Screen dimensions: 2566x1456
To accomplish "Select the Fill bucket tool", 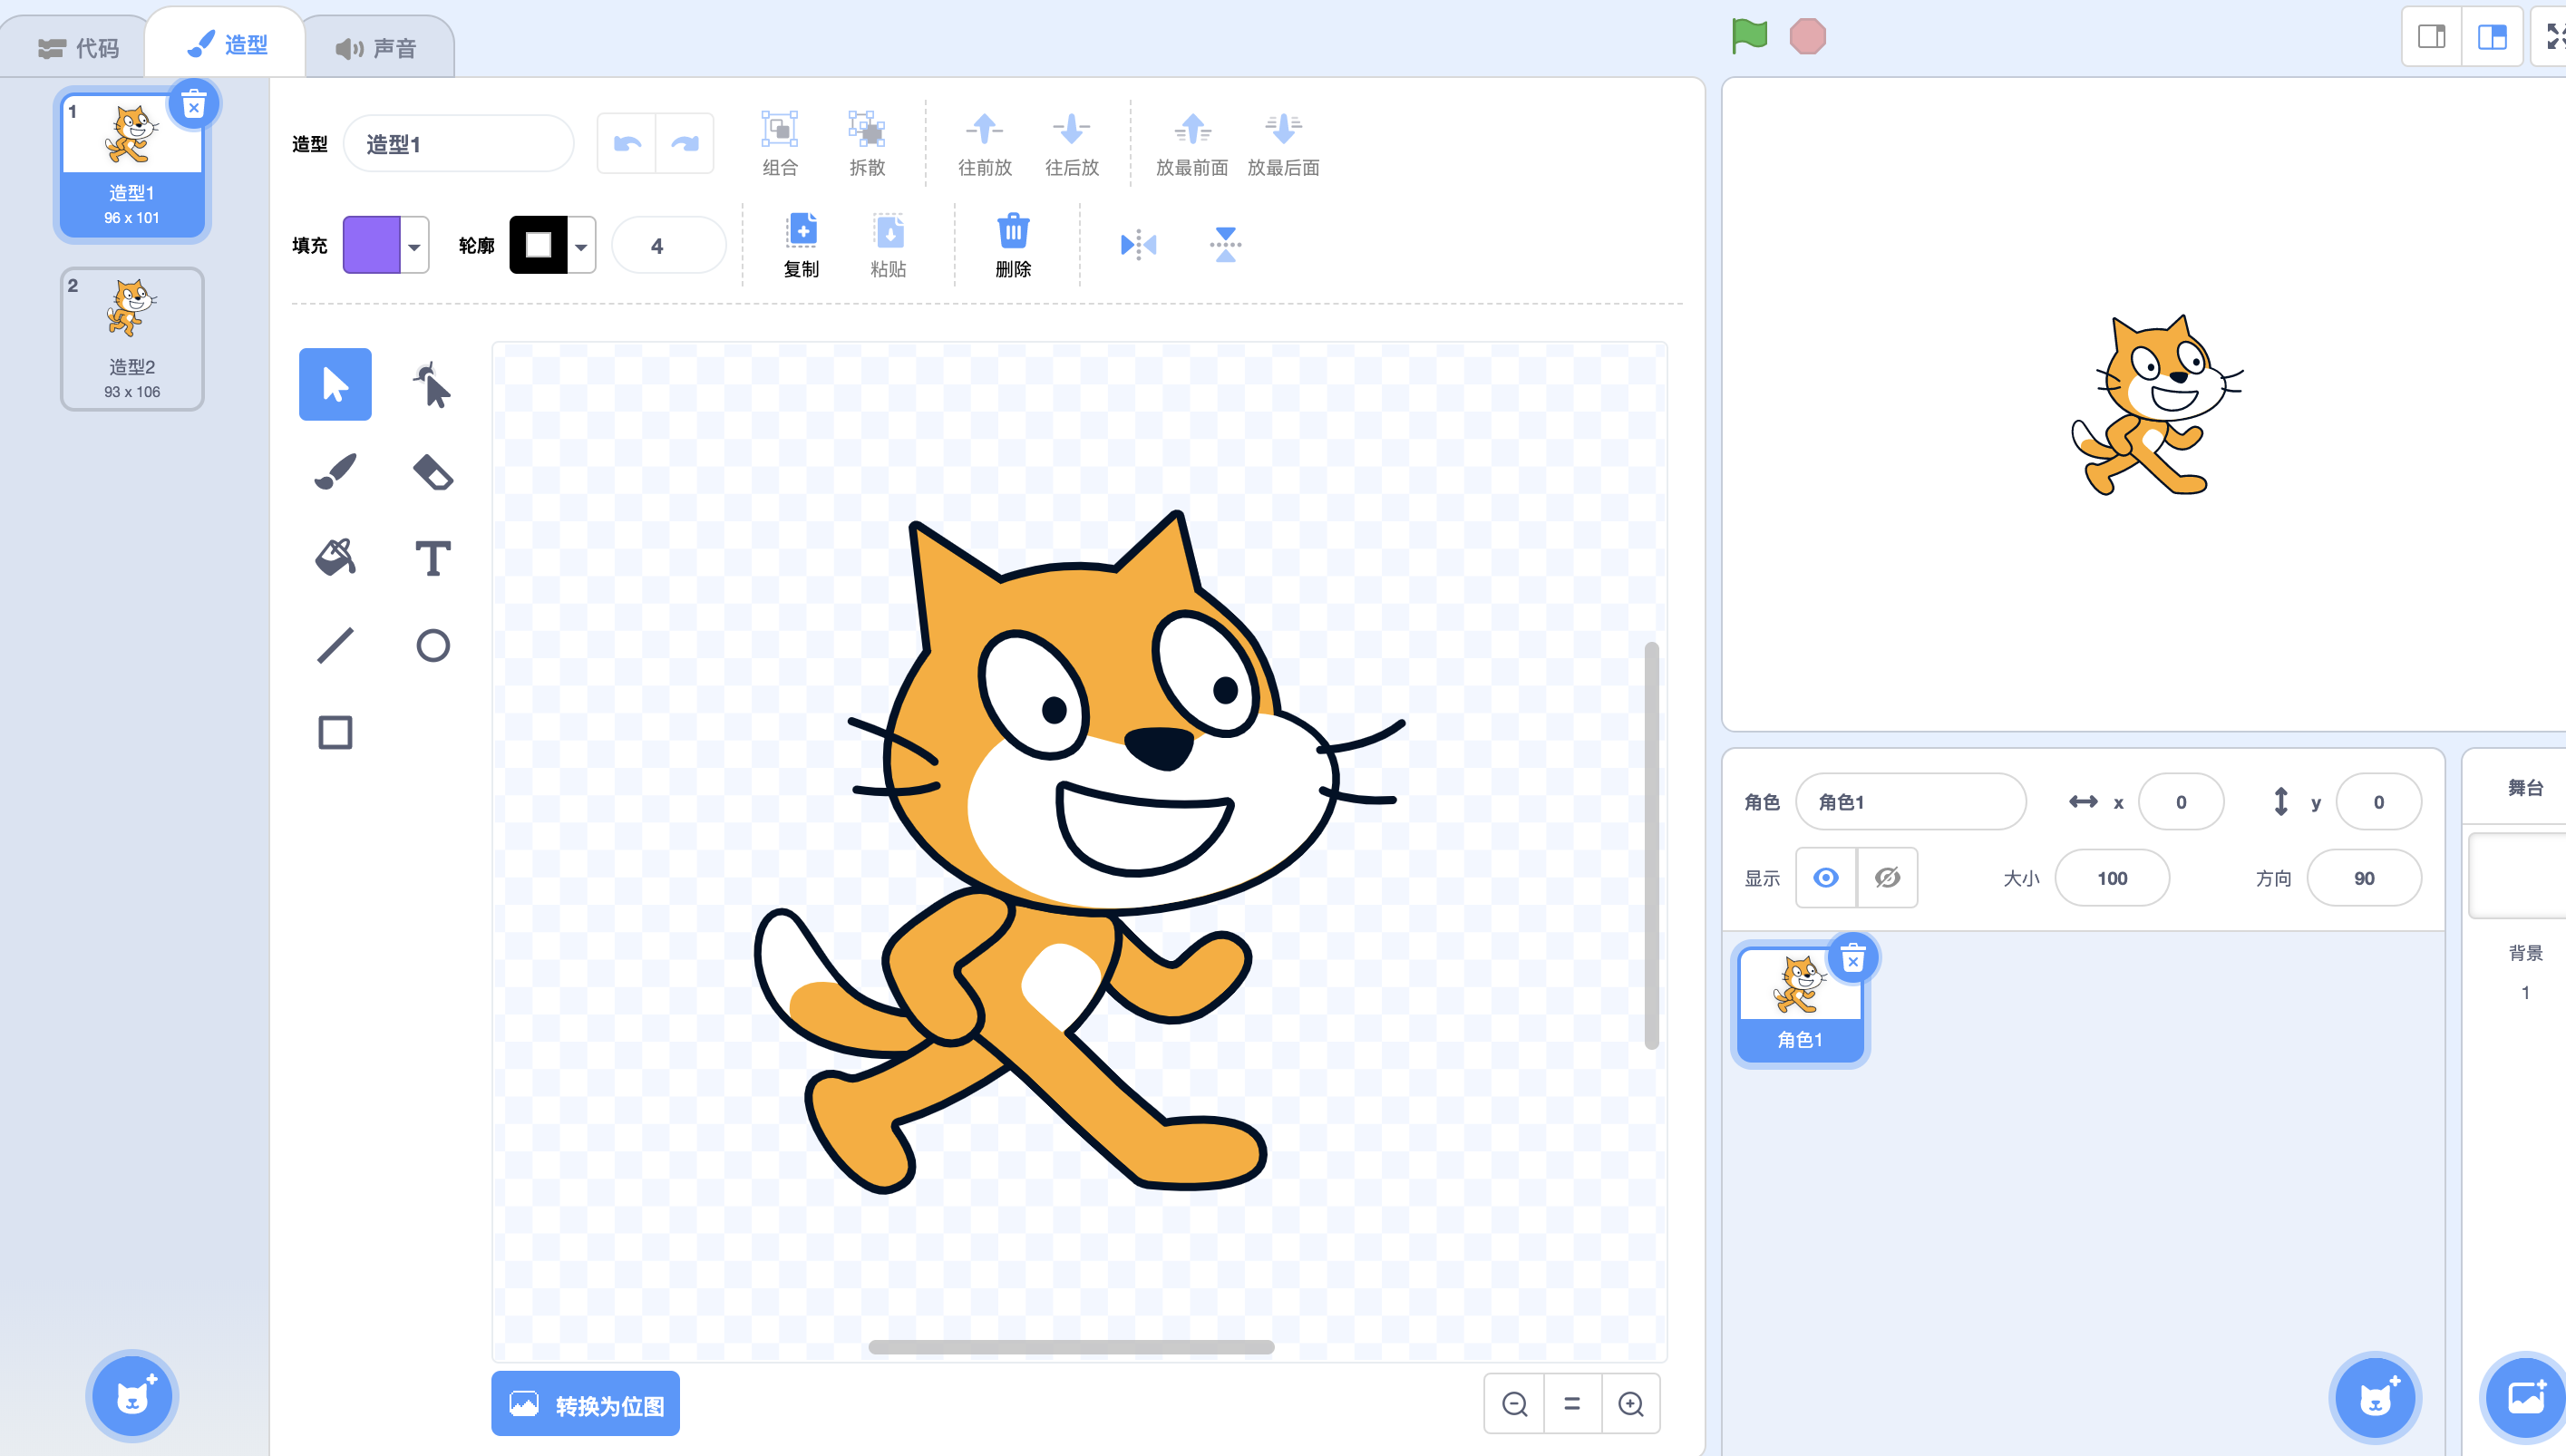I will click(335, 558).
